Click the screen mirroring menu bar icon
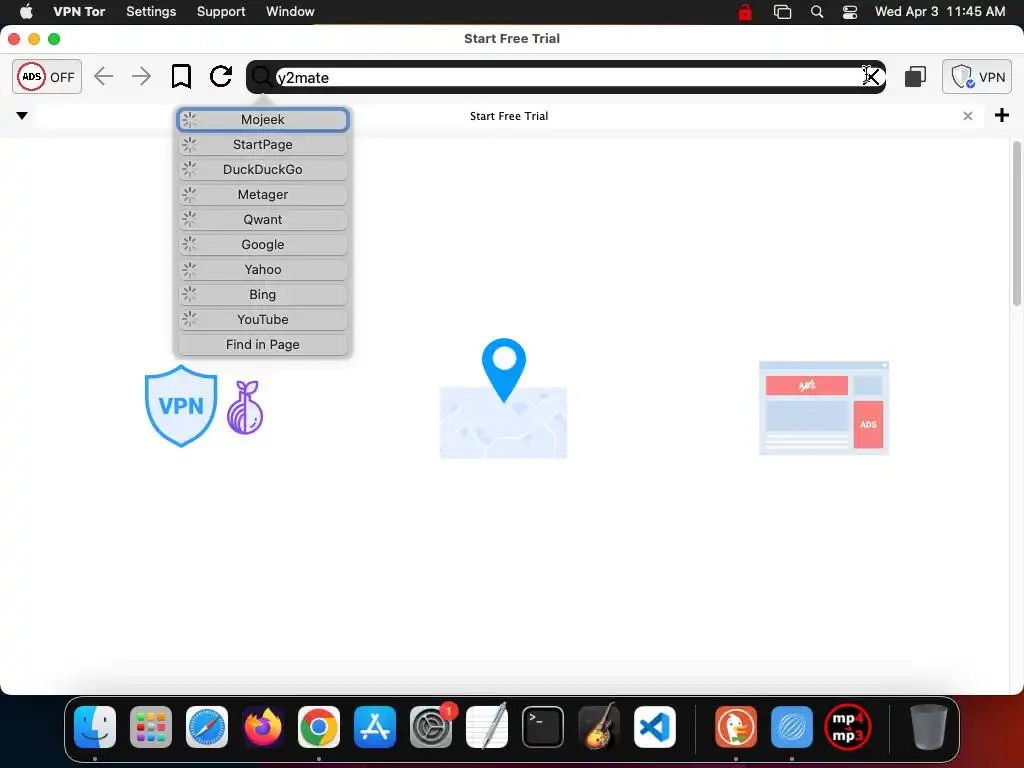The height and width of the screenshot is (768, 1024). 782,12
